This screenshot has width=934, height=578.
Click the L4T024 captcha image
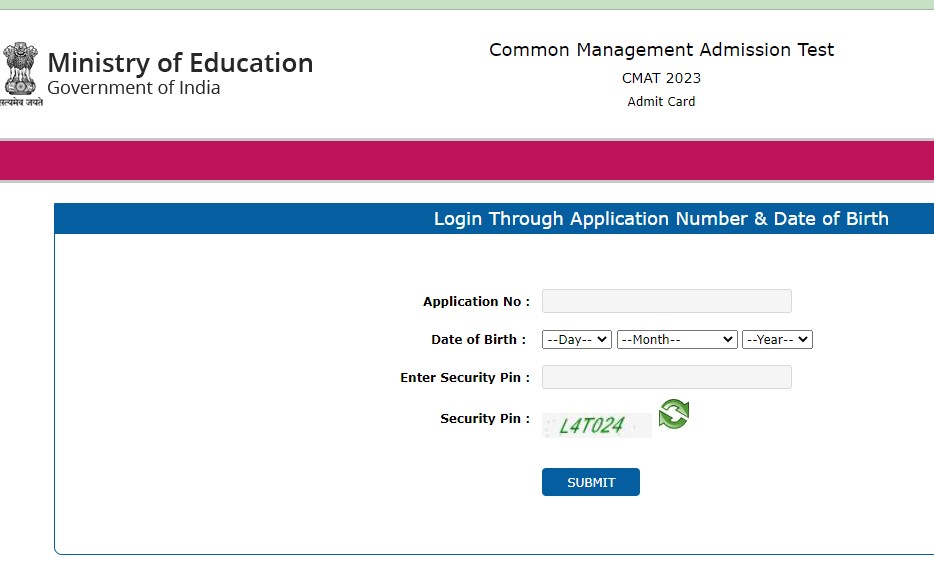pyautogui.click(x=596, y=426)
